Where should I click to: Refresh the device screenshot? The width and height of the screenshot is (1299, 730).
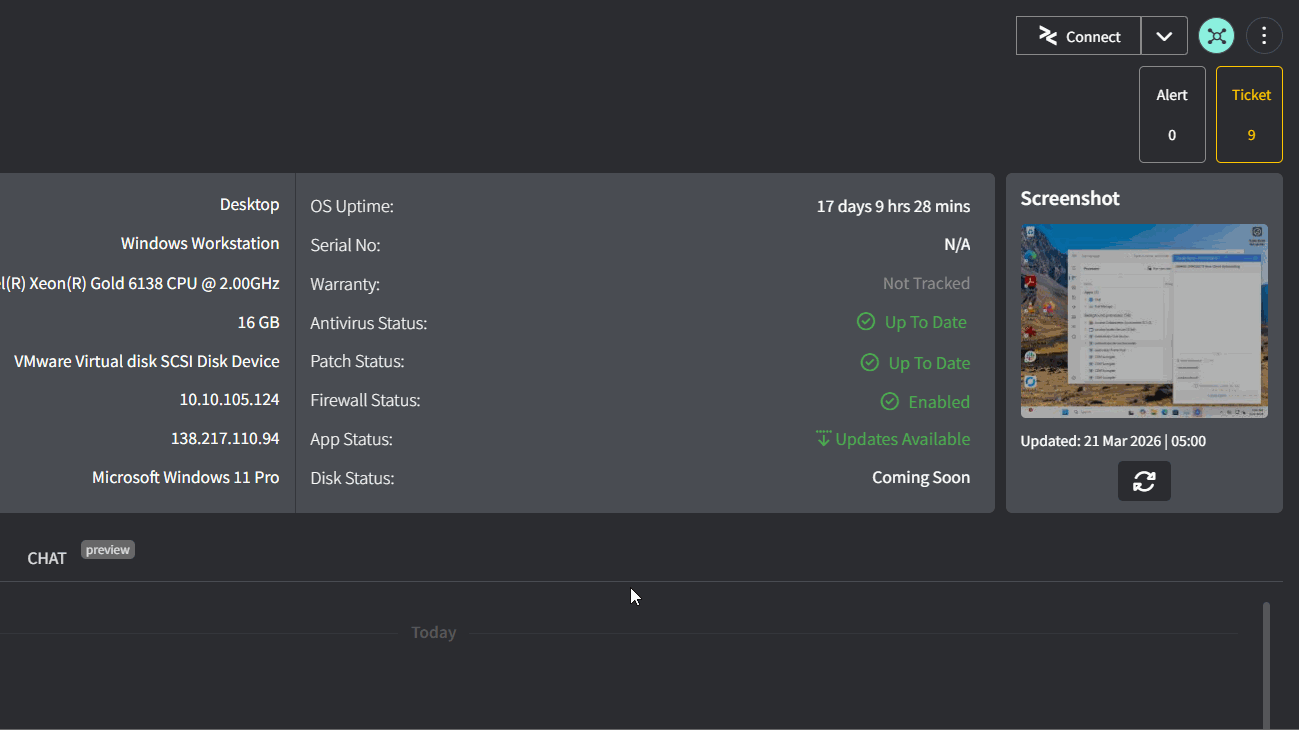click(1144, 481)
